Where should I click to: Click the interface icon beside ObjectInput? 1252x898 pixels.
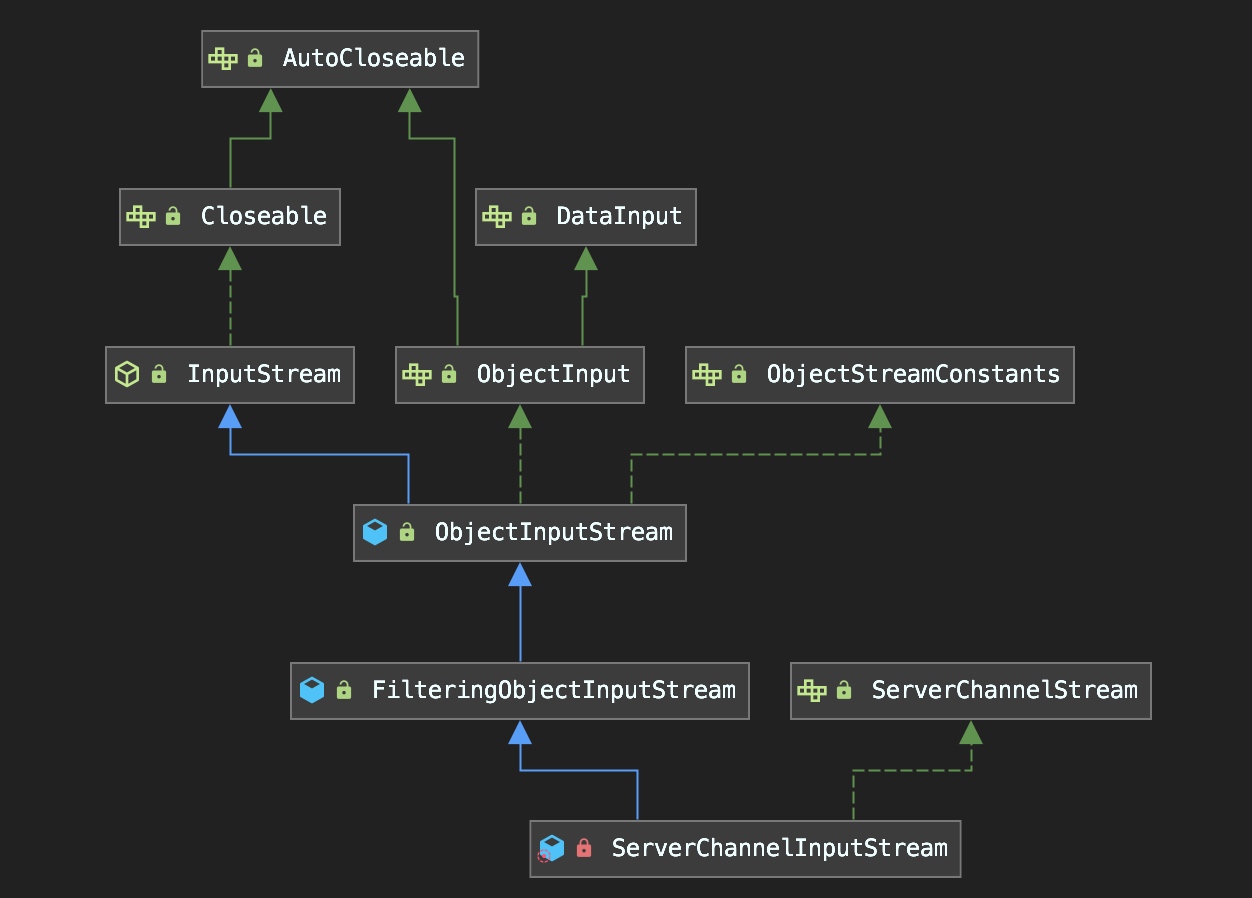pyautogui.click(x=417, y=374)
